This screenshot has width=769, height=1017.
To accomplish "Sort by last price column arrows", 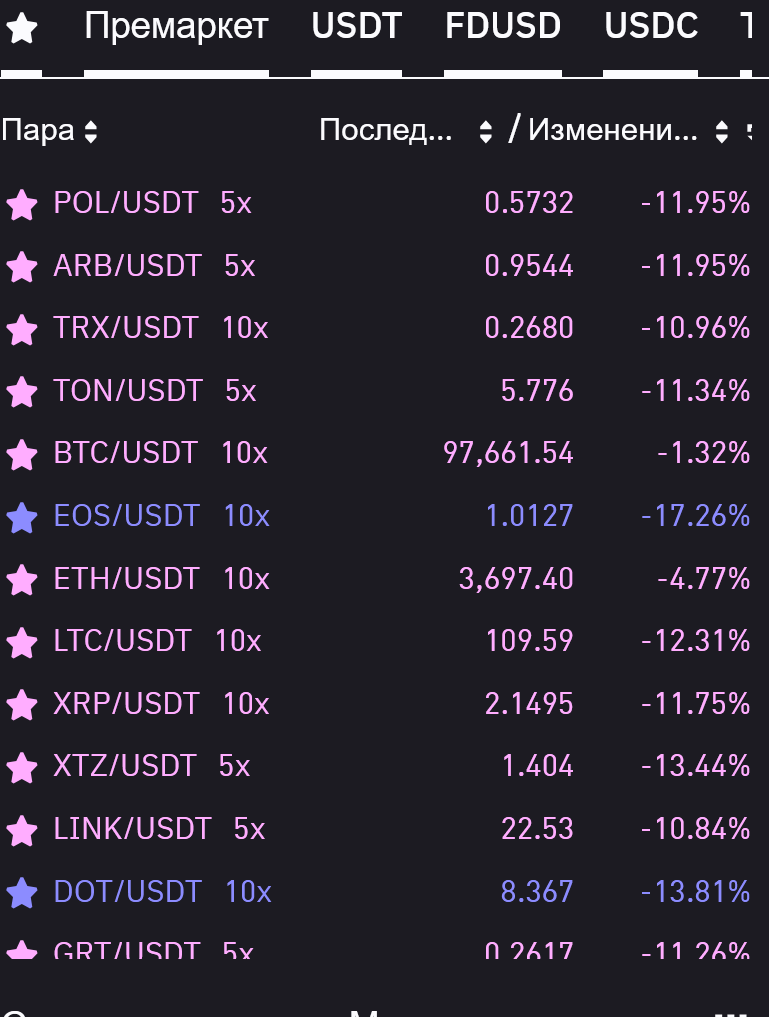I will (x=486, y=131).
